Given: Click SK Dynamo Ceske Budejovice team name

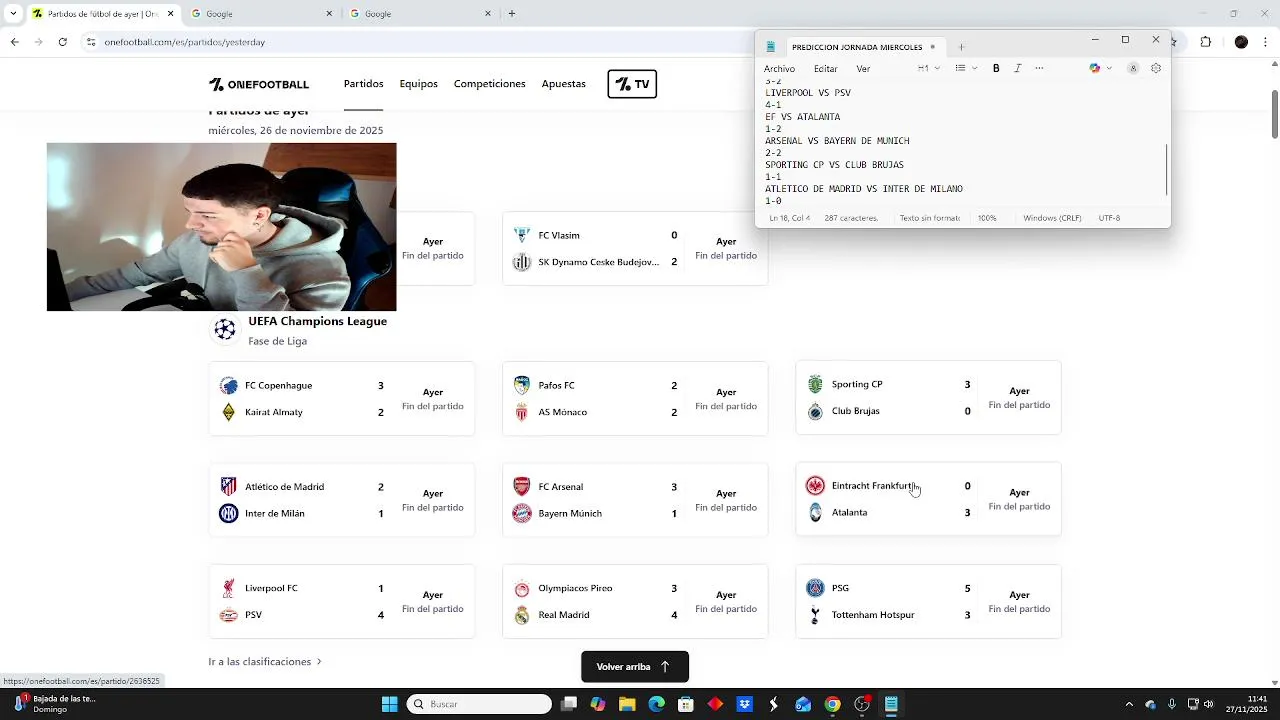Looking at the screenshot, I should coord(598,262).
